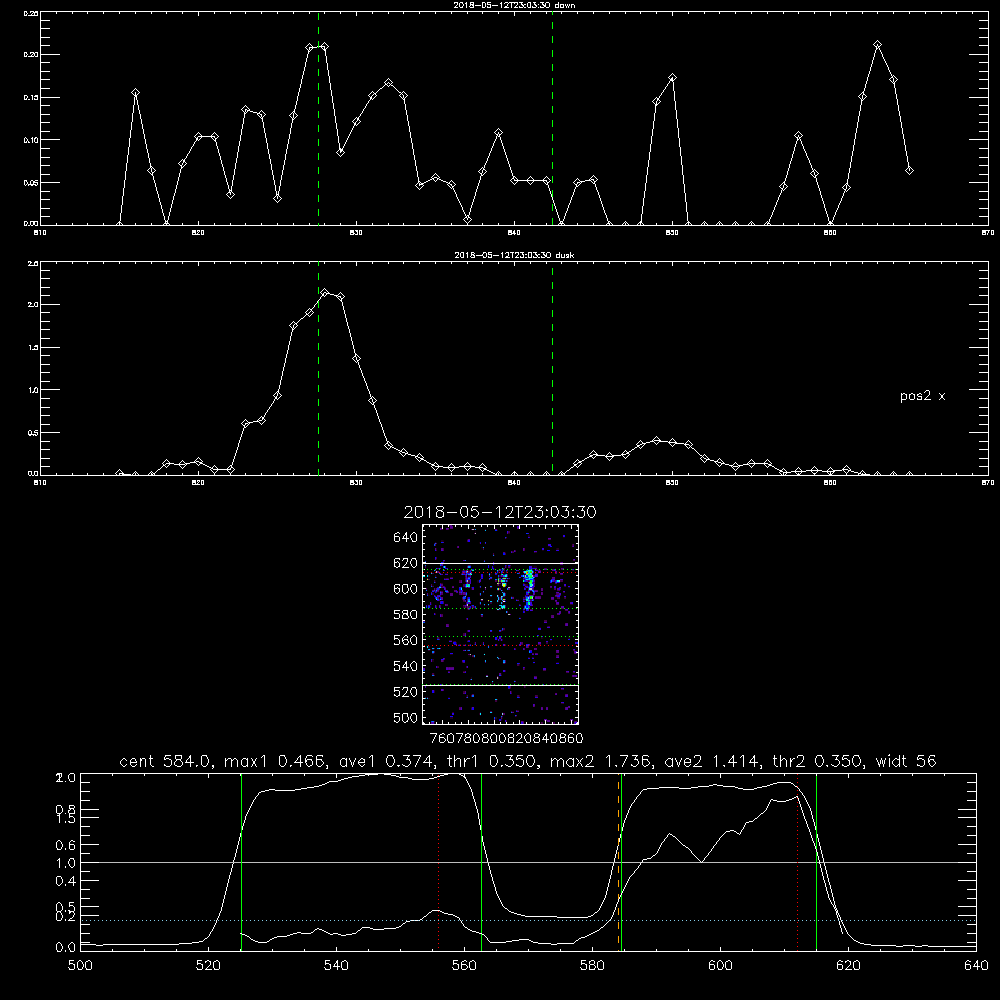Click the highest diamond point in dusk plot

point(325,293)
